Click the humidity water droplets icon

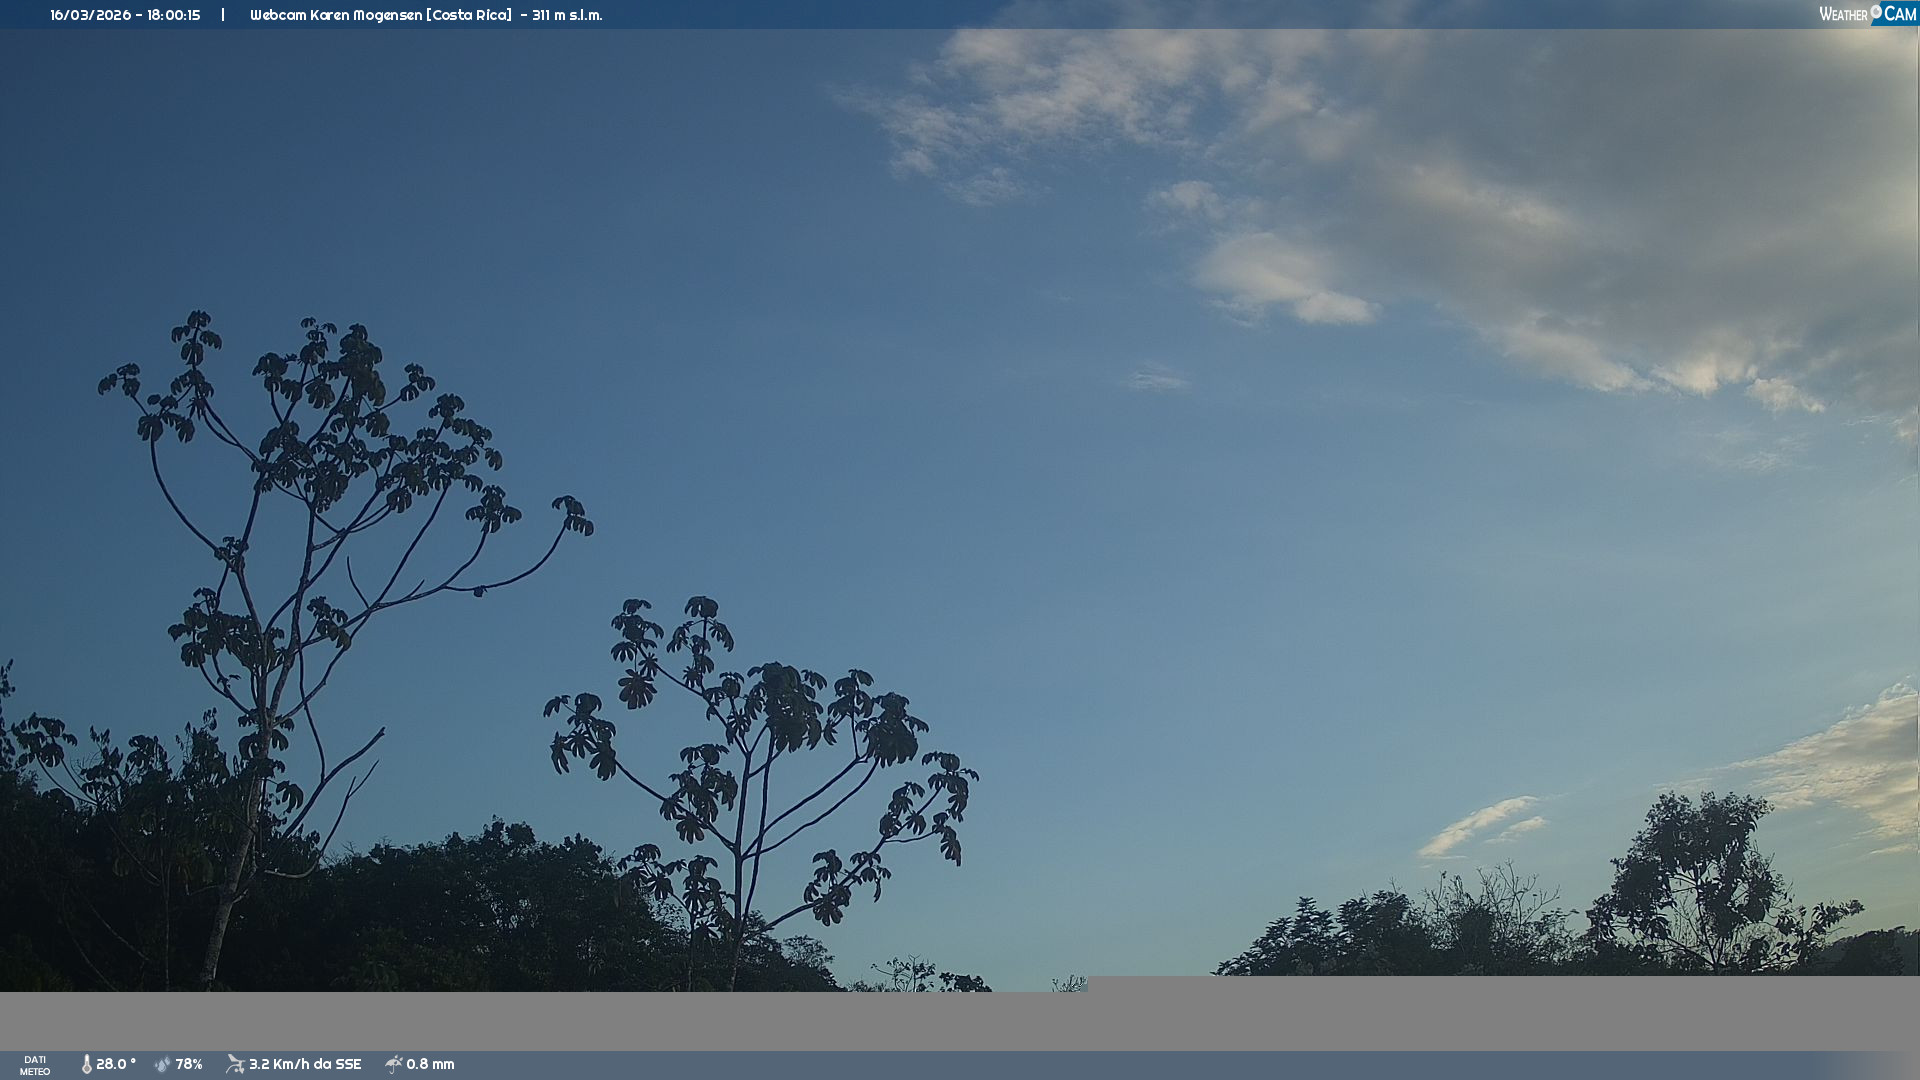point(162,1064)
